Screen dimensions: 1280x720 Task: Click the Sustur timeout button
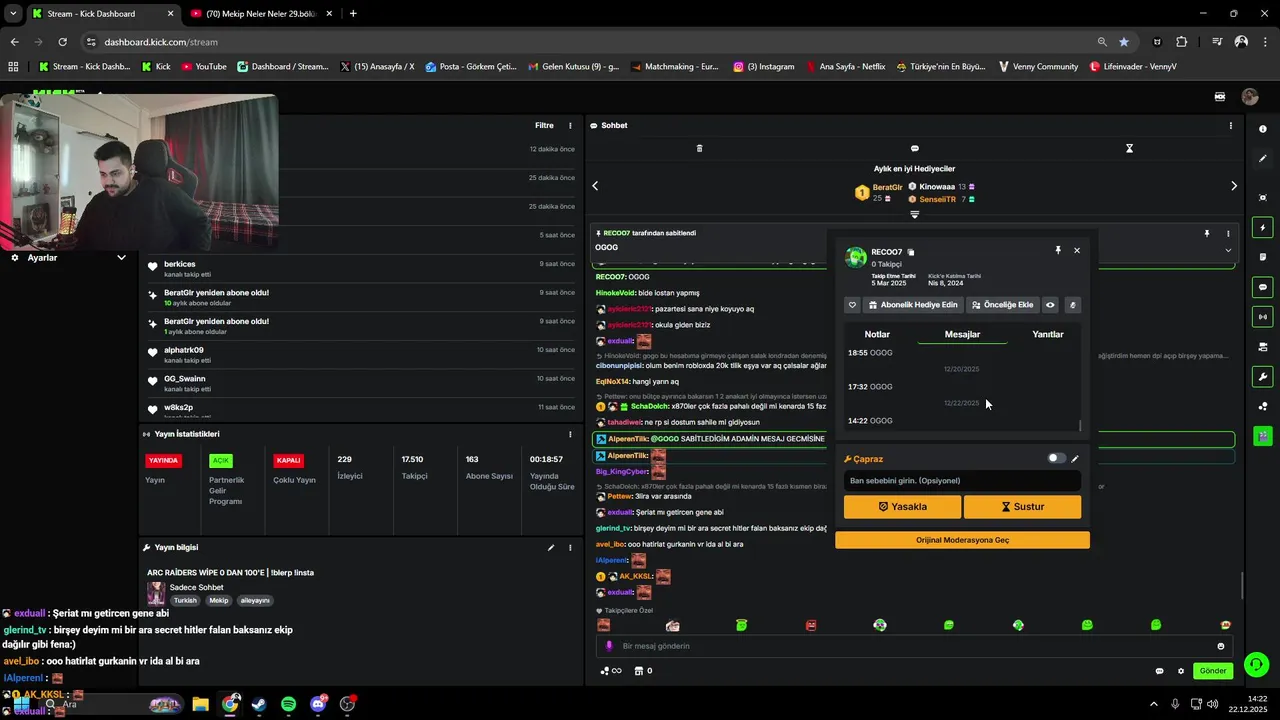click(x=1022, y=507)
